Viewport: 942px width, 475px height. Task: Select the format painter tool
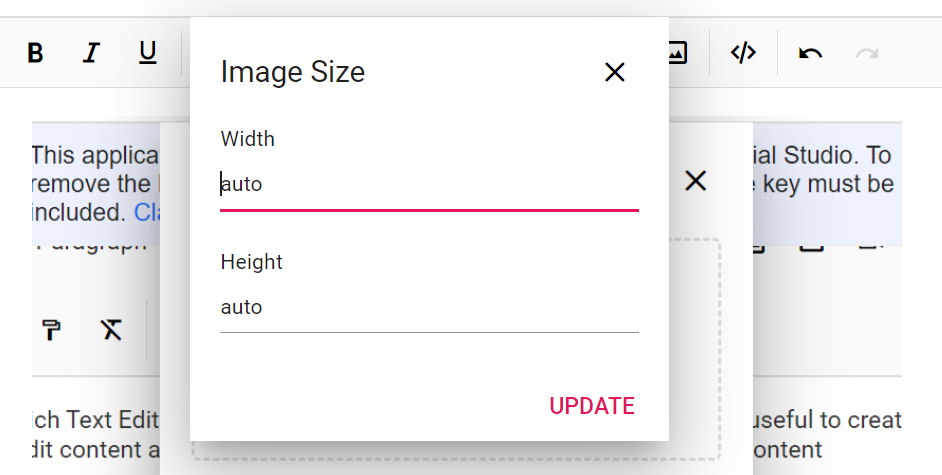click(52, 330)
